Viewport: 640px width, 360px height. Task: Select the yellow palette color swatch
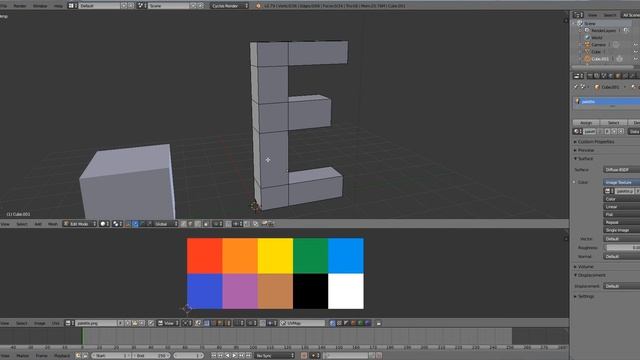click(x=275, y=256)
